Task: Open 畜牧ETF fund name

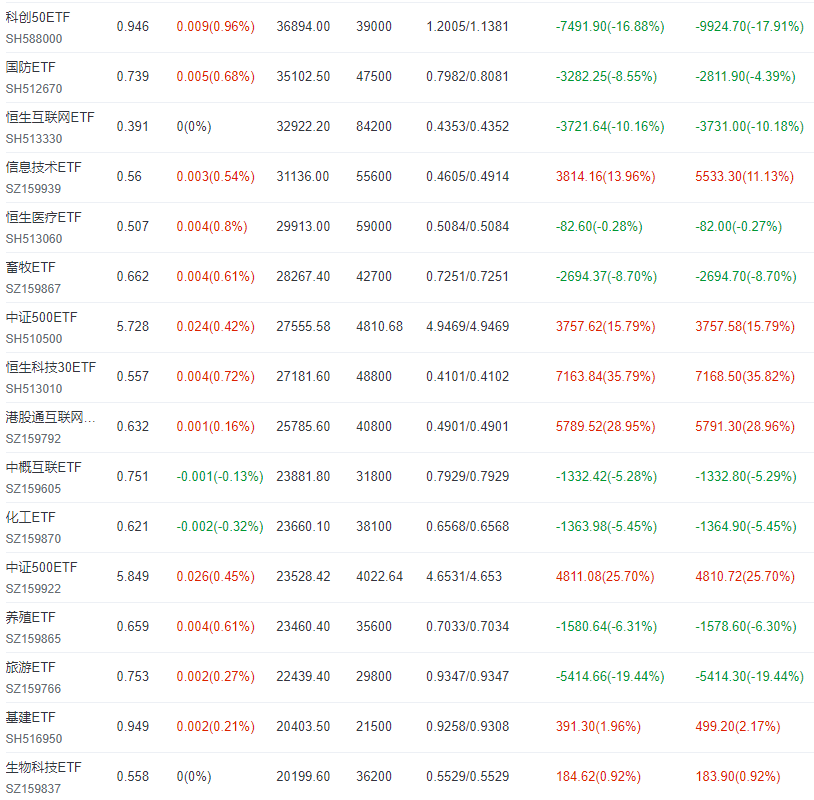Action: tap(30, 267)
